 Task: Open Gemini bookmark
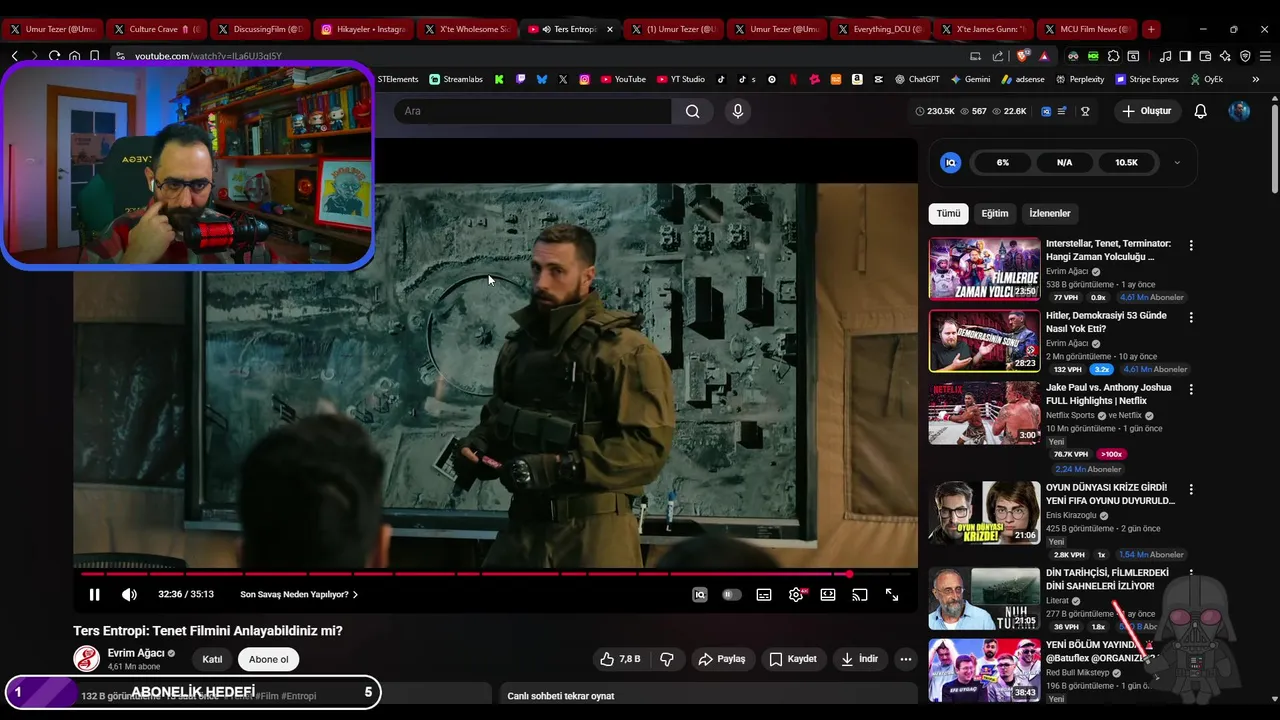coord(969,79)
